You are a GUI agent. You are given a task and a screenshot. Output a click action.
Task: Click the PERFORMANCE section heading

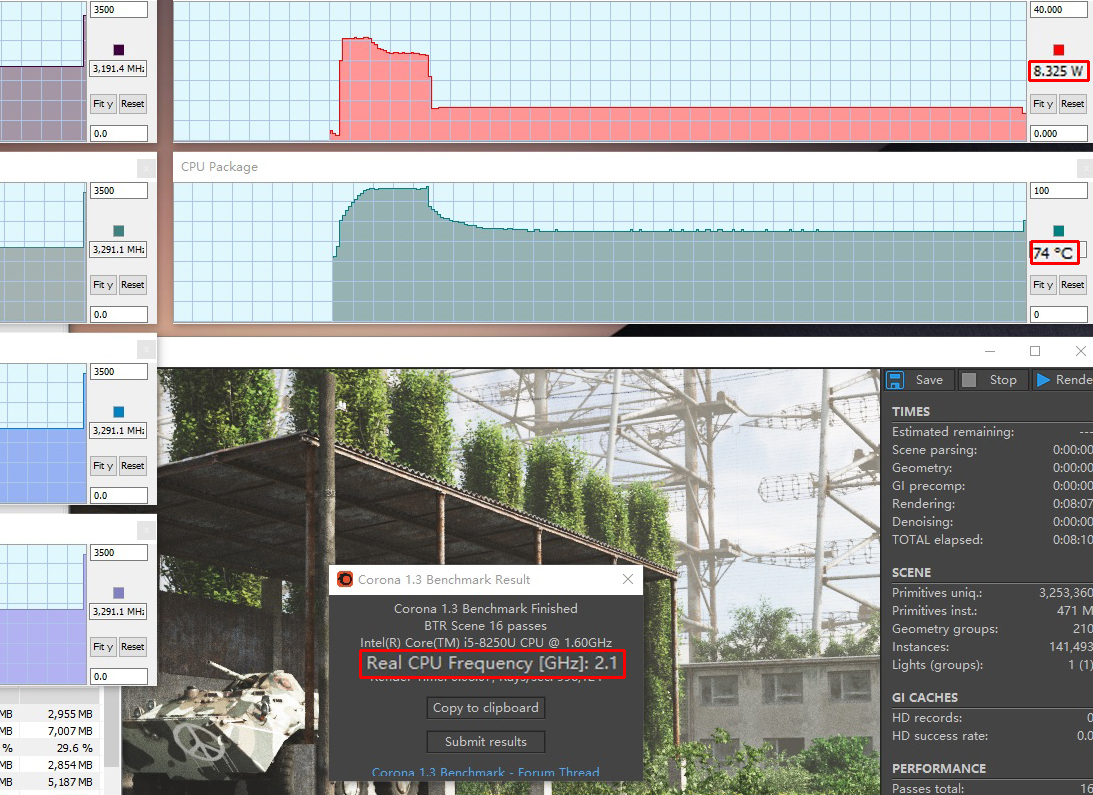939,768
